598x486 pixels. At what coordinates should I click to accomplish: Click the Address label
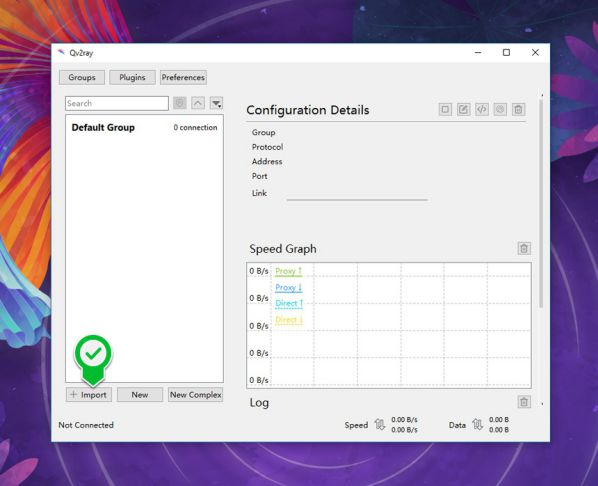point(267,161)
